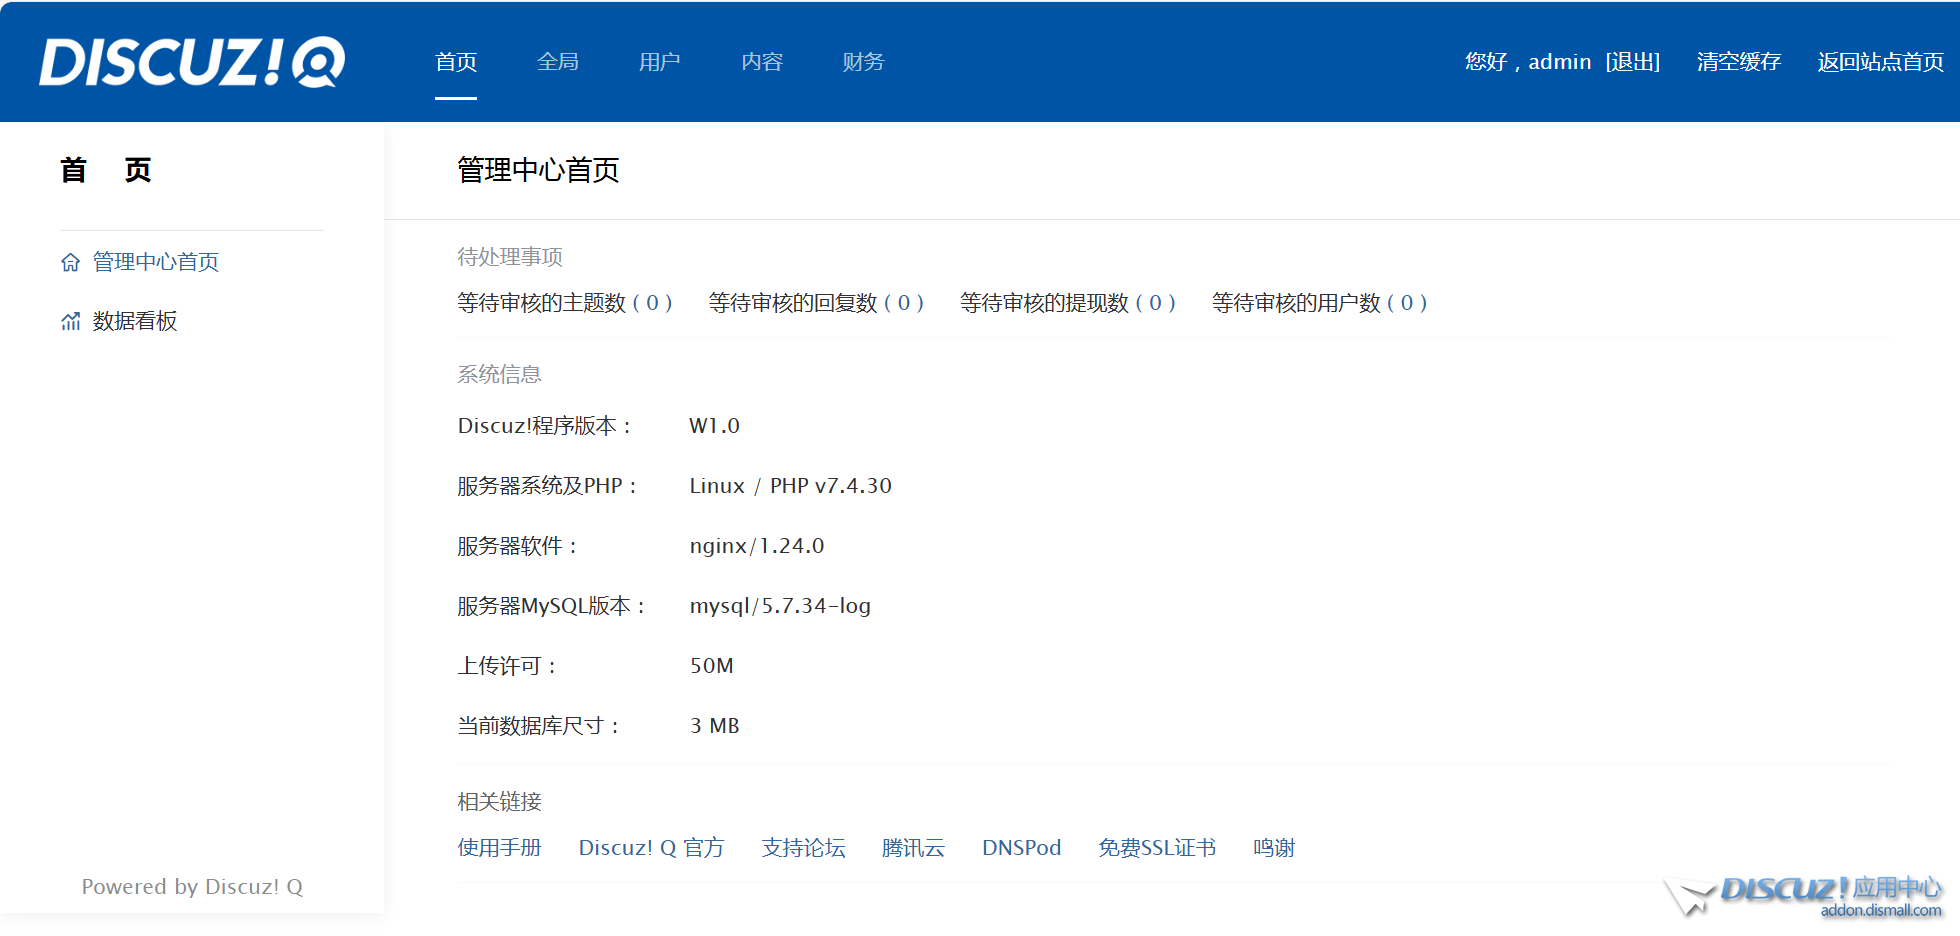Screen dimensions: 1960x936
Task: Click the admin greeting text
Action: click(x=1528, y=62)
